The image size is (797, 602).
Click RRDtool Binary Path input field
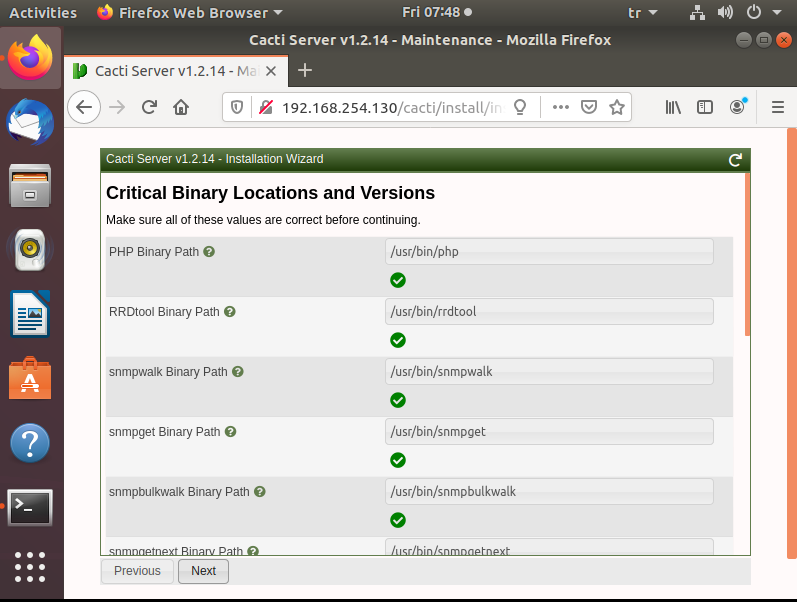[549, 312]
